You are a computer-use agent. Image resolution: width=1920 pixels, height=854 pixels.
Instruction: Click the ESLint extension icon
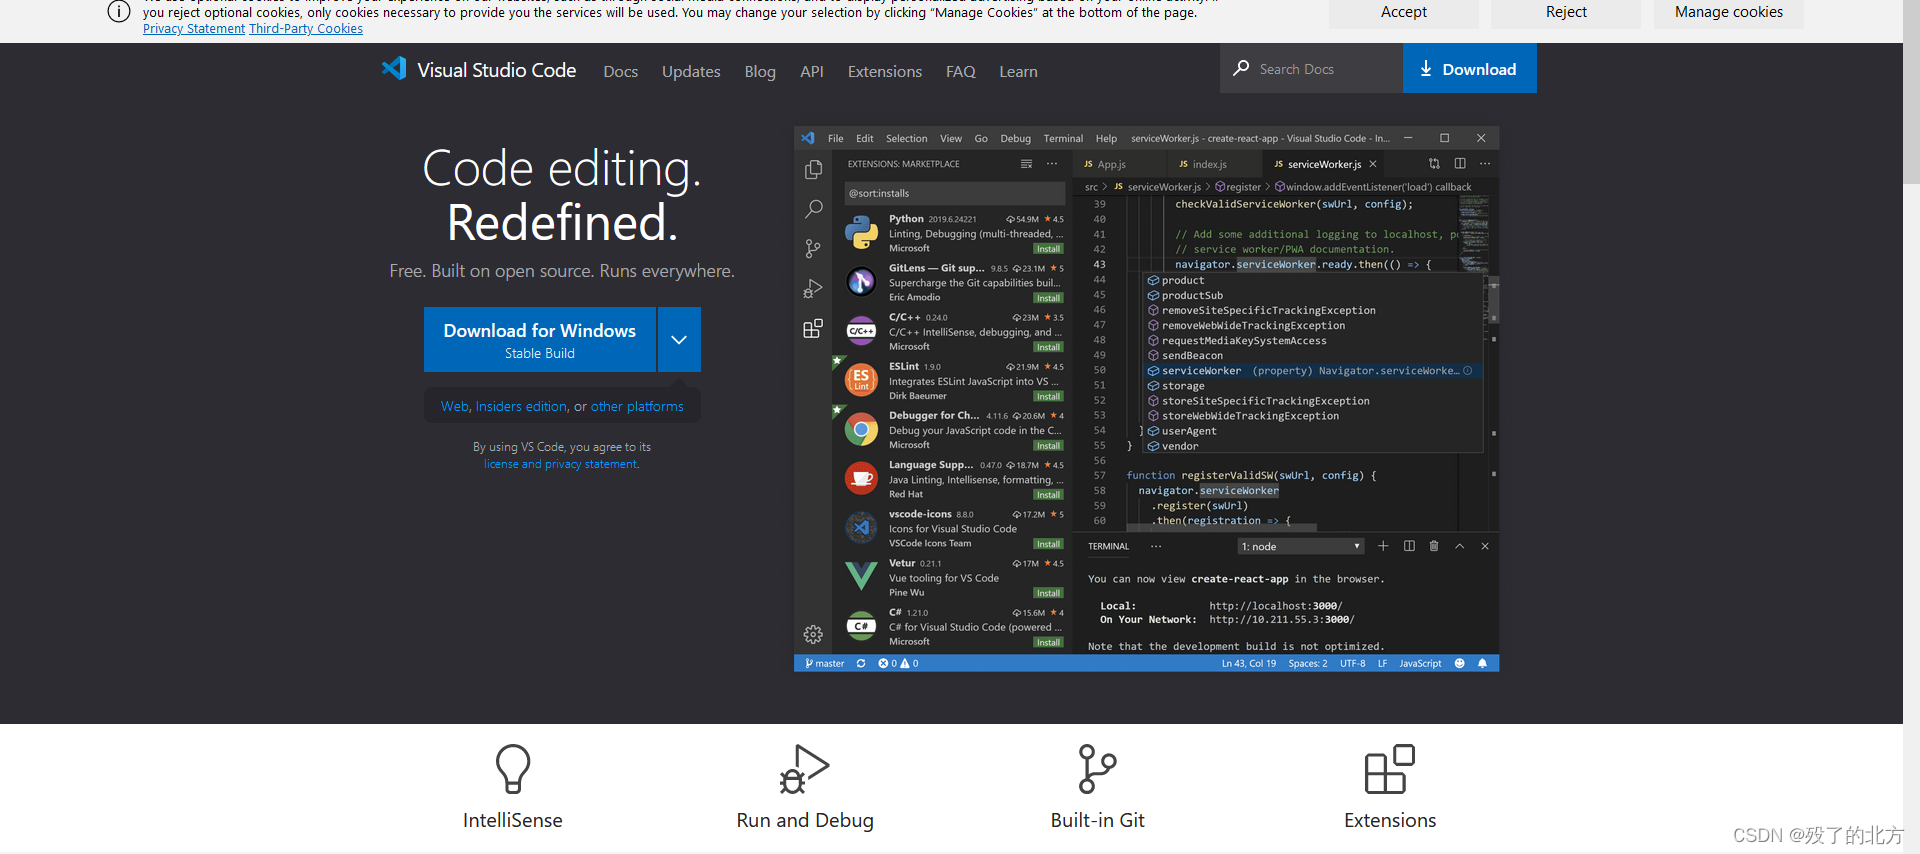(861, 380)
